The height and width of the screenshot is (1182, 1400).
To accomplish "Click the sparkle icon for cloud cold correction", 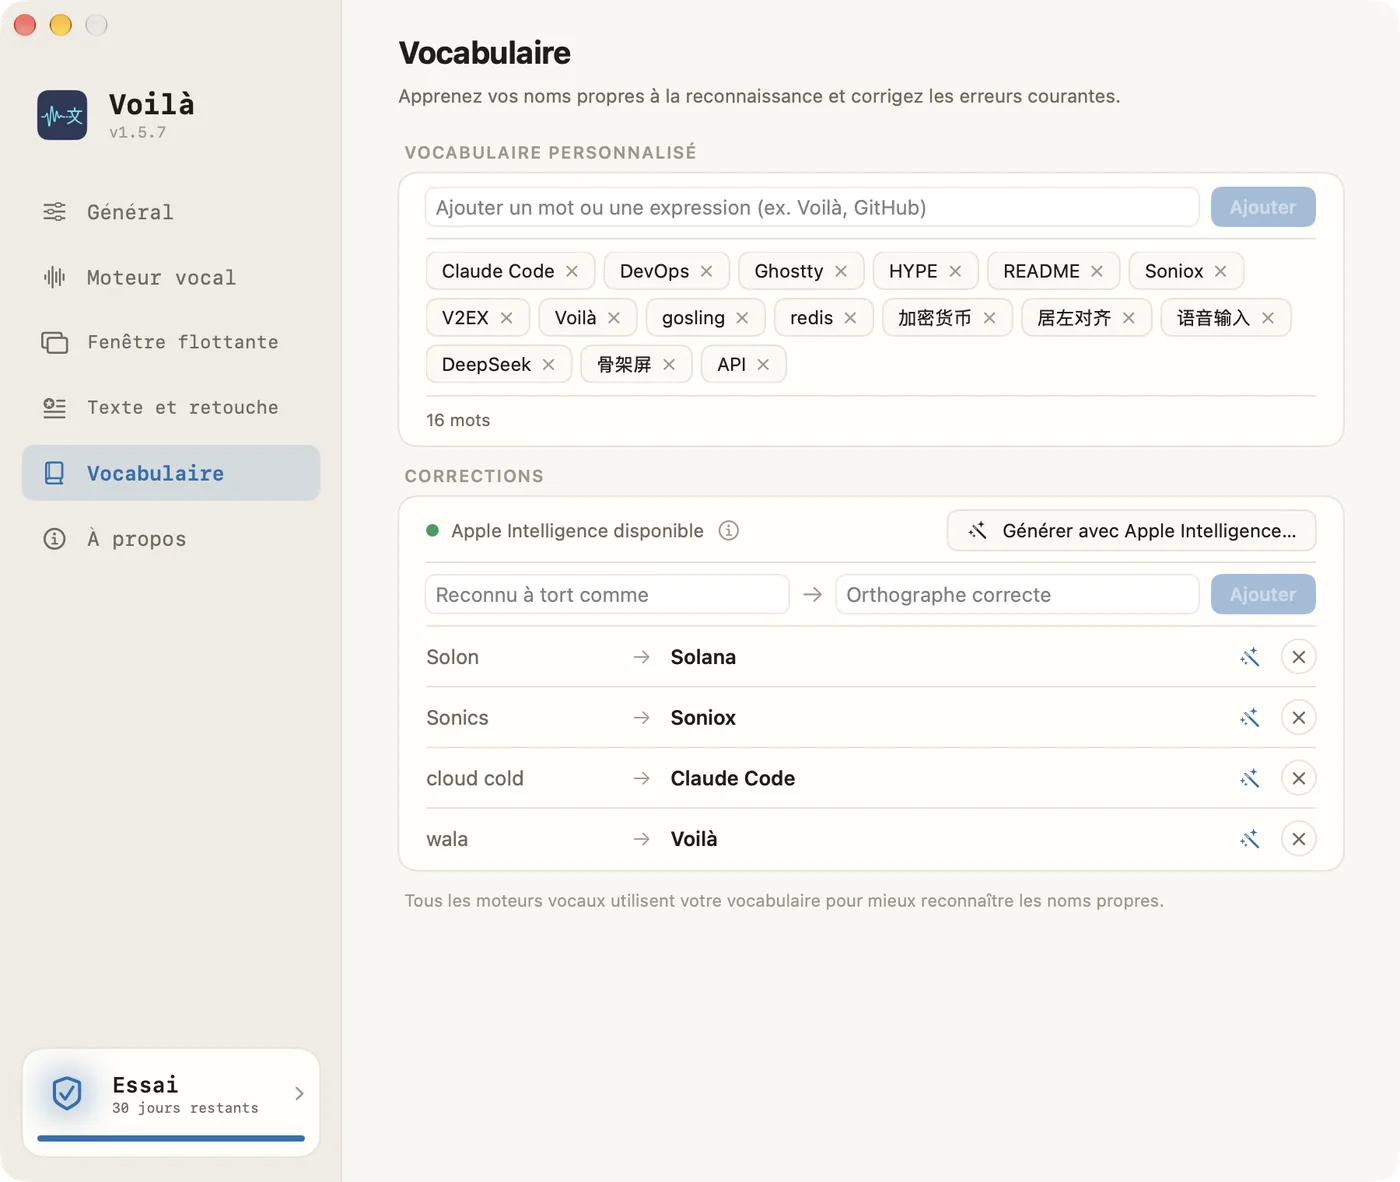I will click(x=1250, y=778).
